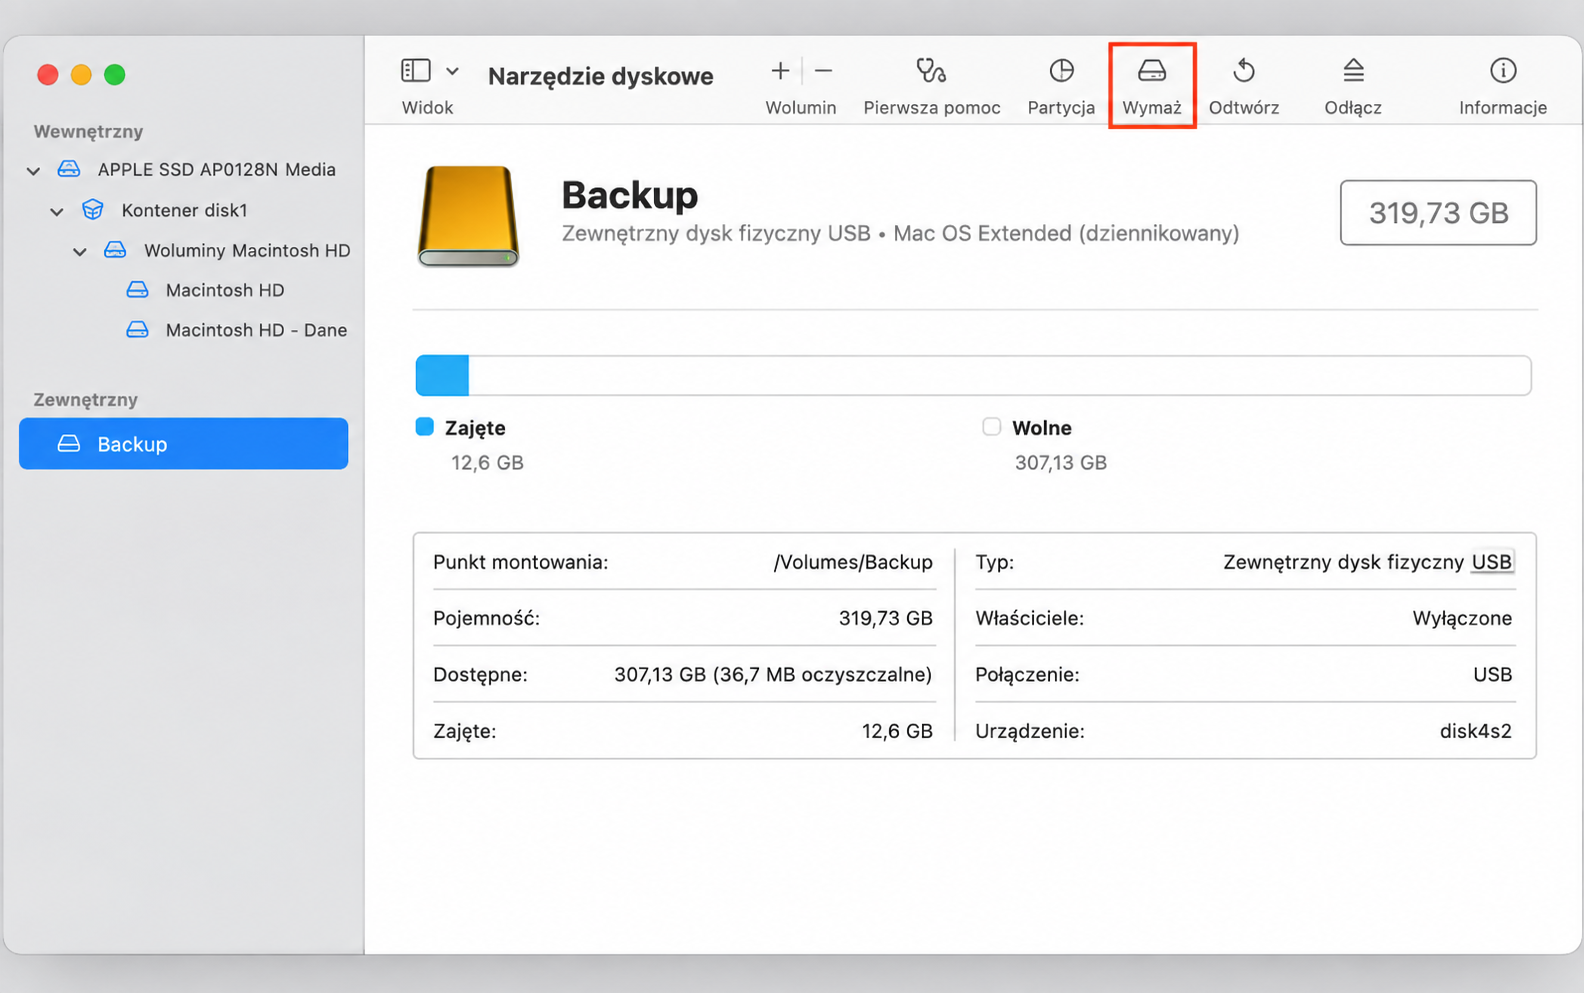Run Pierwsza pomoc stethoscope tool
The image size is (1584, 993).
pos(931,71)
